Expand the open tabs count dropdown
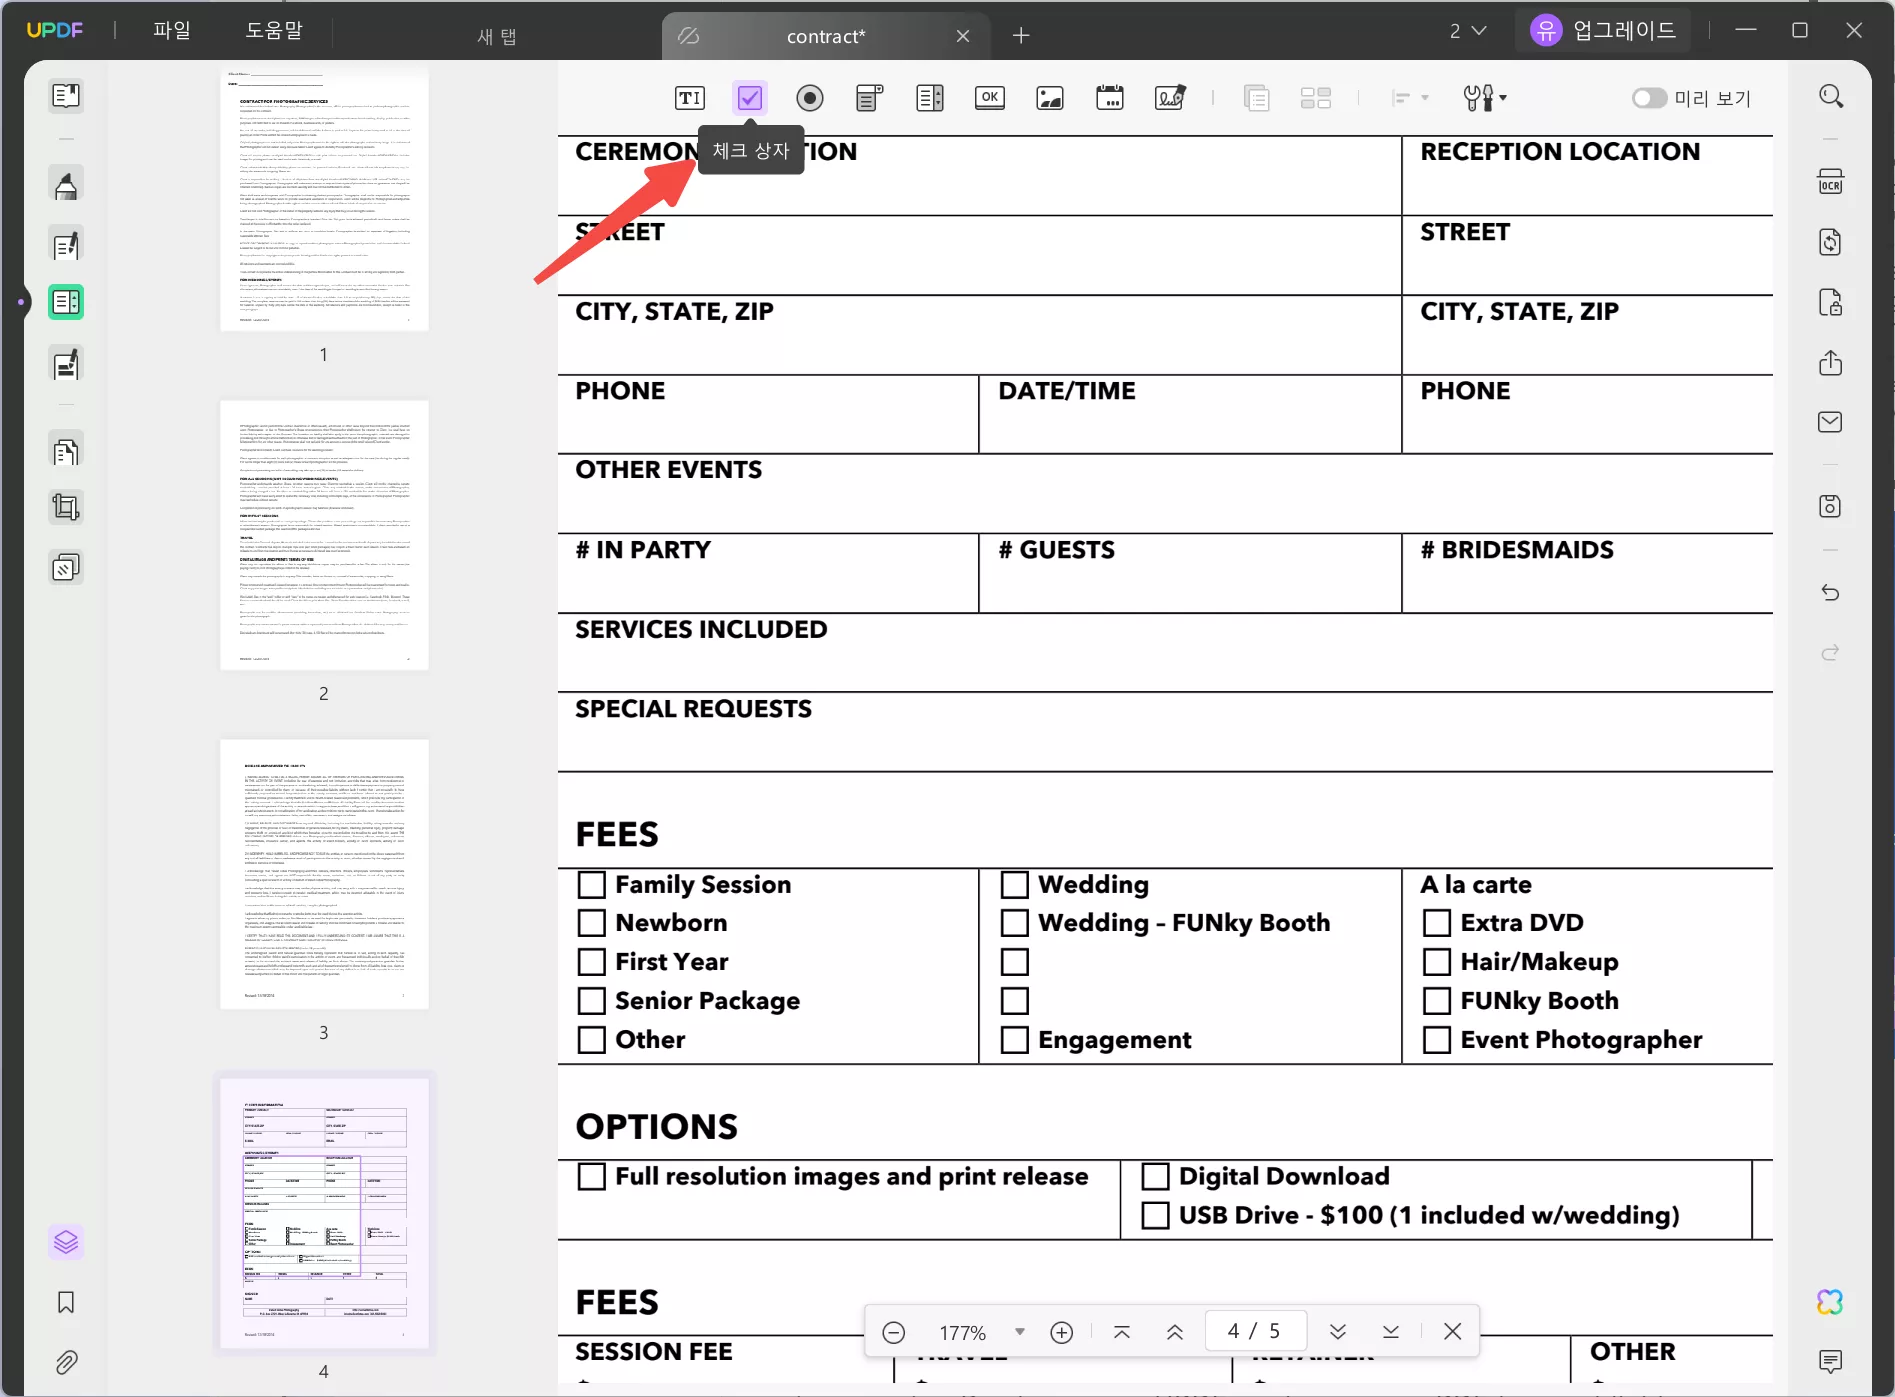 click(1468, 31)
